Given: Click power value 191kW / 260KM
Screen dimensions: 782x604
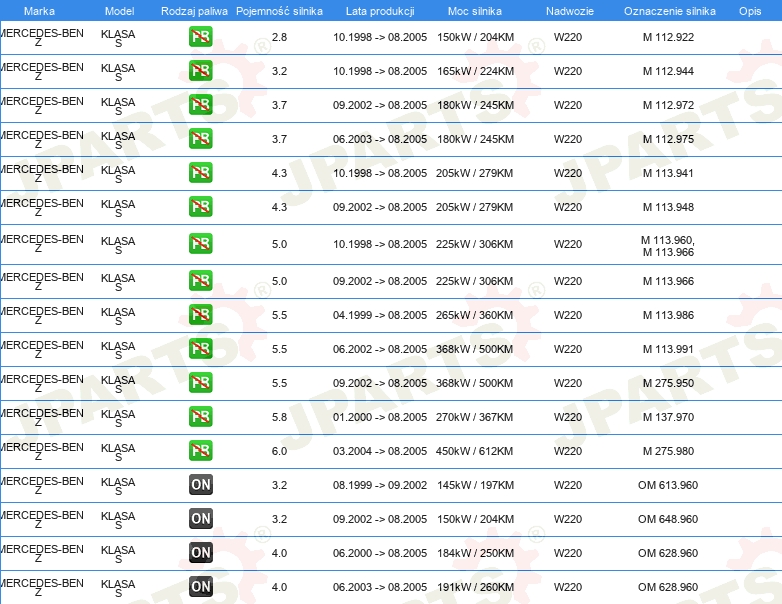Looking at the screenshot, I should (x=475, y=587).
